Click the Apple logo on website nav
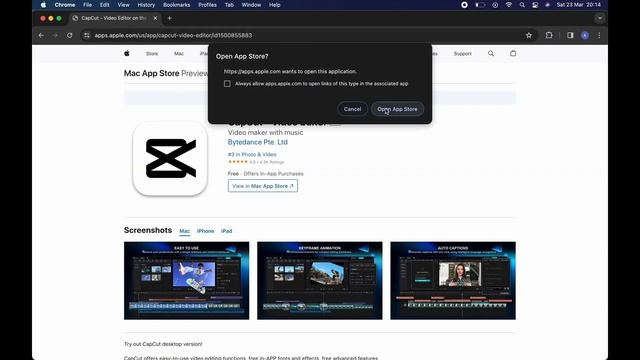The width and height of the screenshot is (640, 360). tap(127, 53)
